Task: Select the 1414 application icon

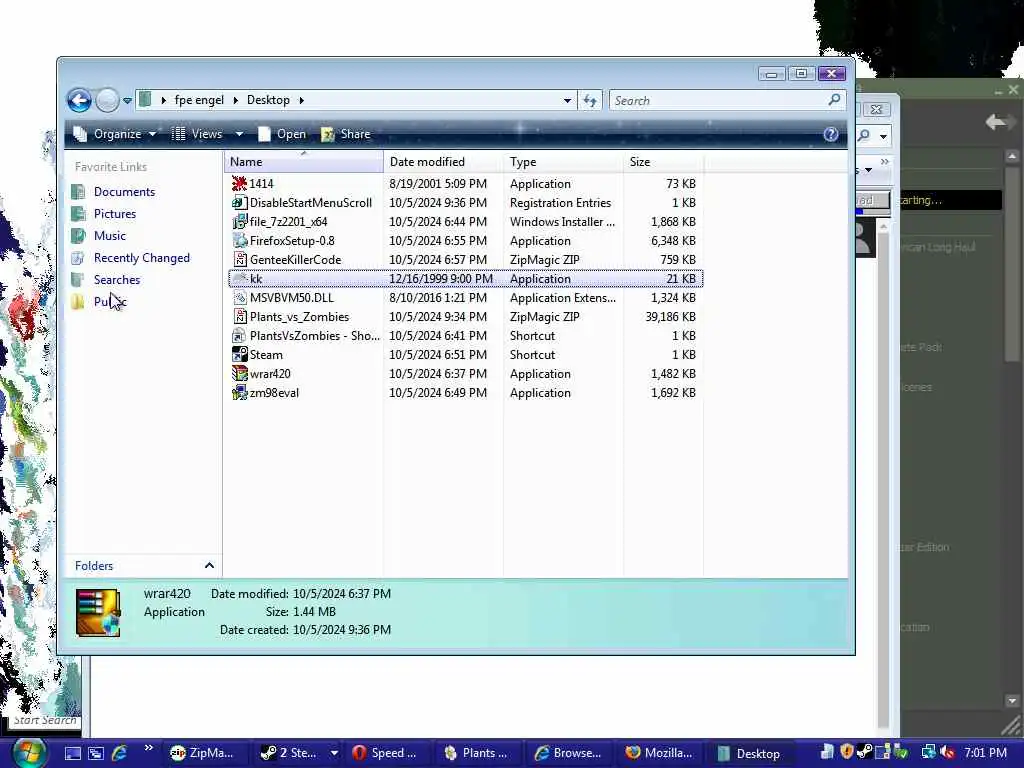Action: (240, 184)
